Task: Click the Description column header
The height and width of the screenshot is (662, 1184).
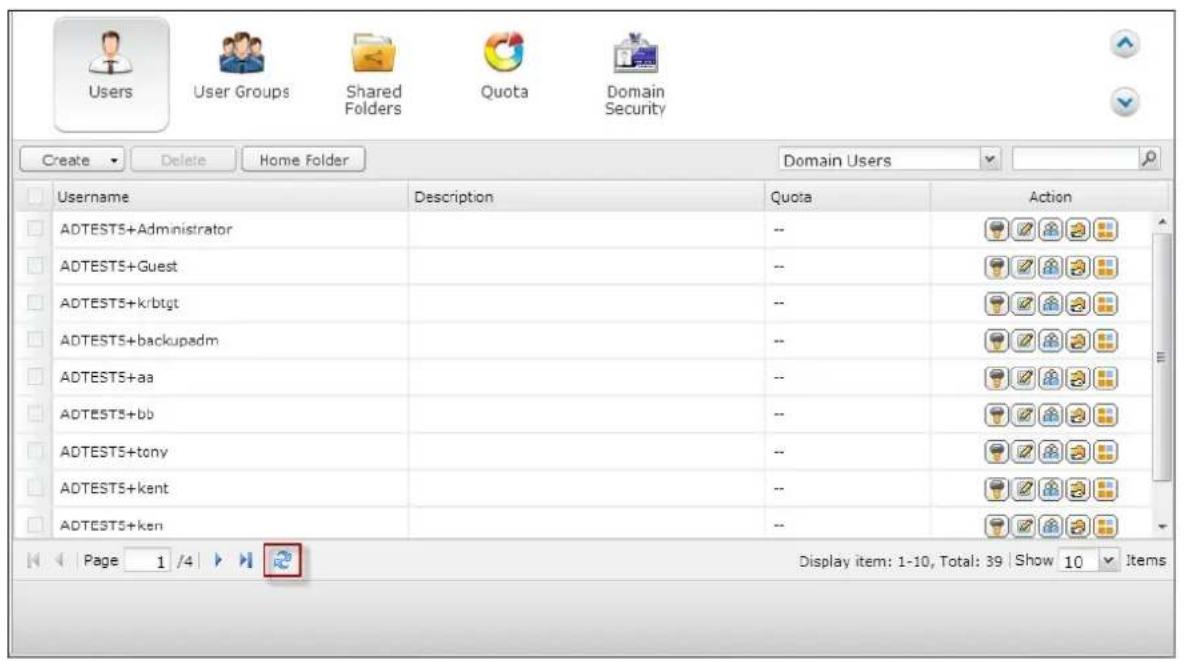Action: pos(586,197)
